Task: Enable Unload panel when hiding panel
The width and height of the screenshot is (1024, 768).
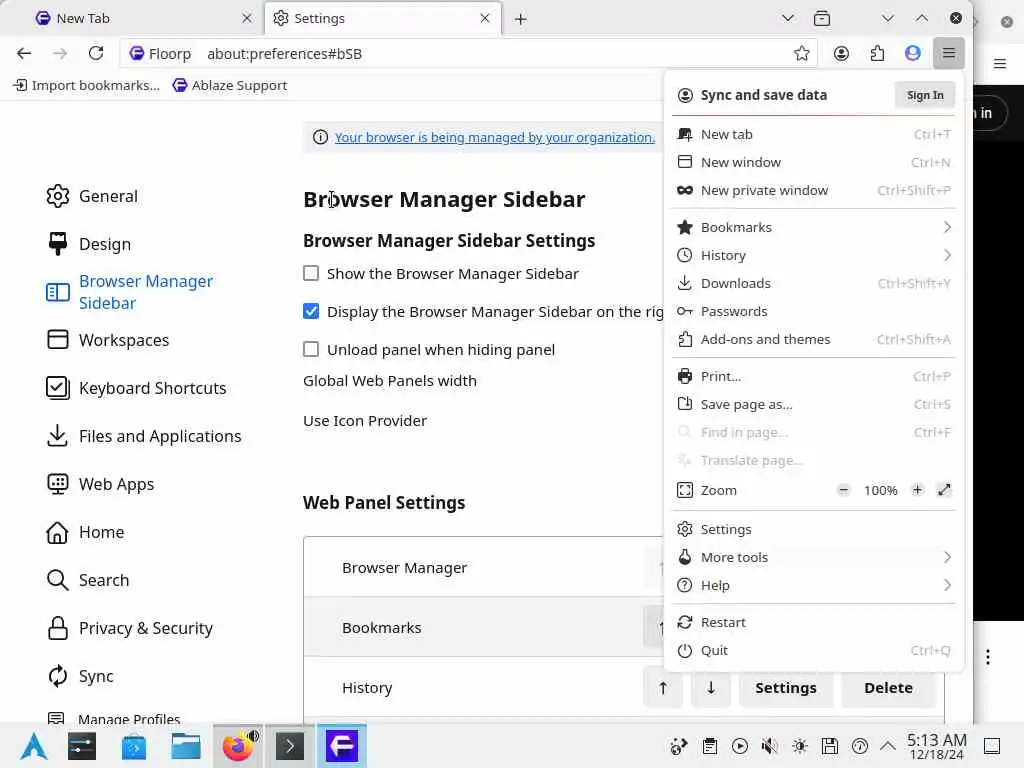Action: 311,349
